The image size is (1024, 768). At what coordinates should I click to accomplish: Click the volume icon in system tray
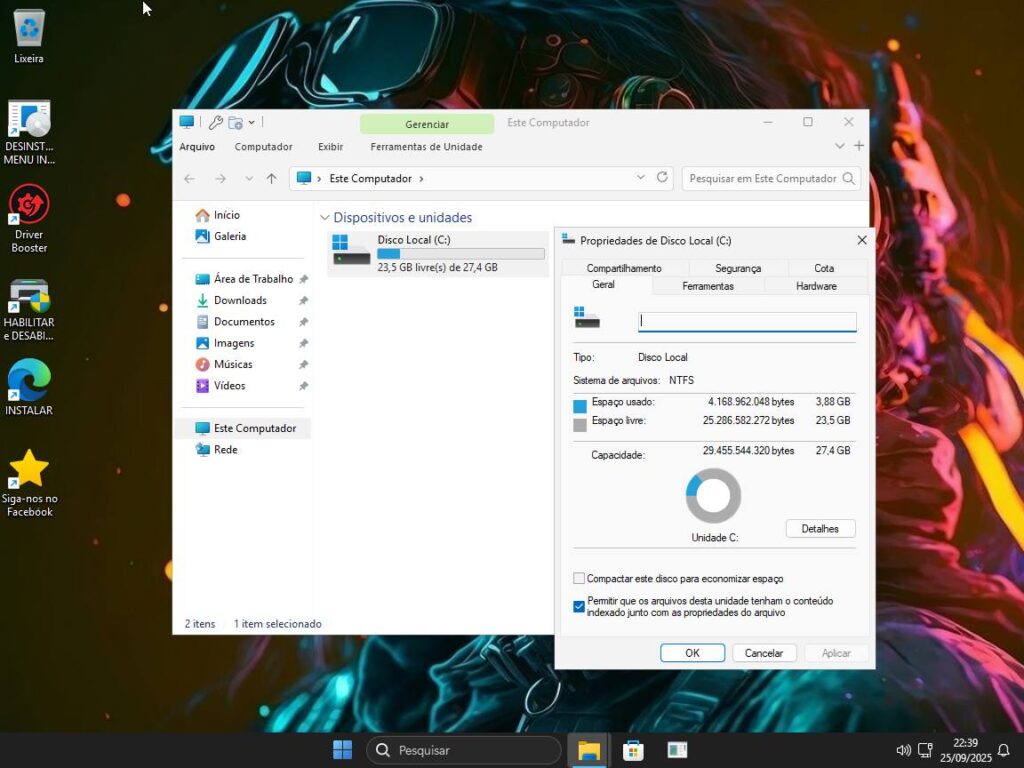[903, 750]
